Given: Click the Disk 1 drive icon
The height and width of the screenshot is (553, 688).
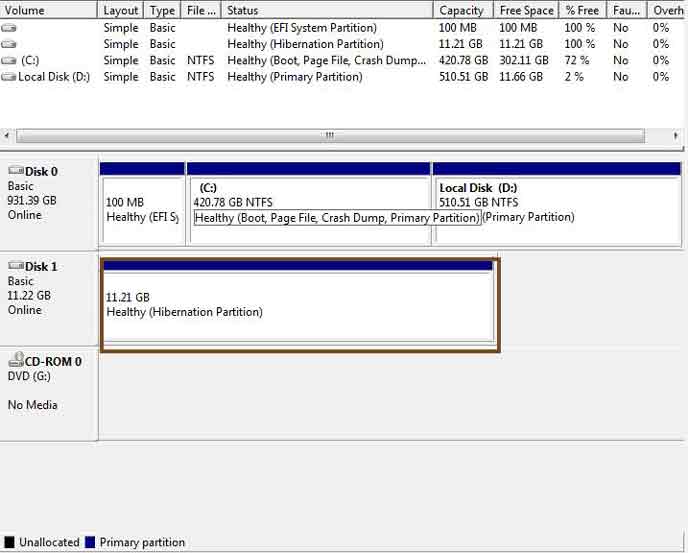Looking at the screenshot, I should [16, 266].
